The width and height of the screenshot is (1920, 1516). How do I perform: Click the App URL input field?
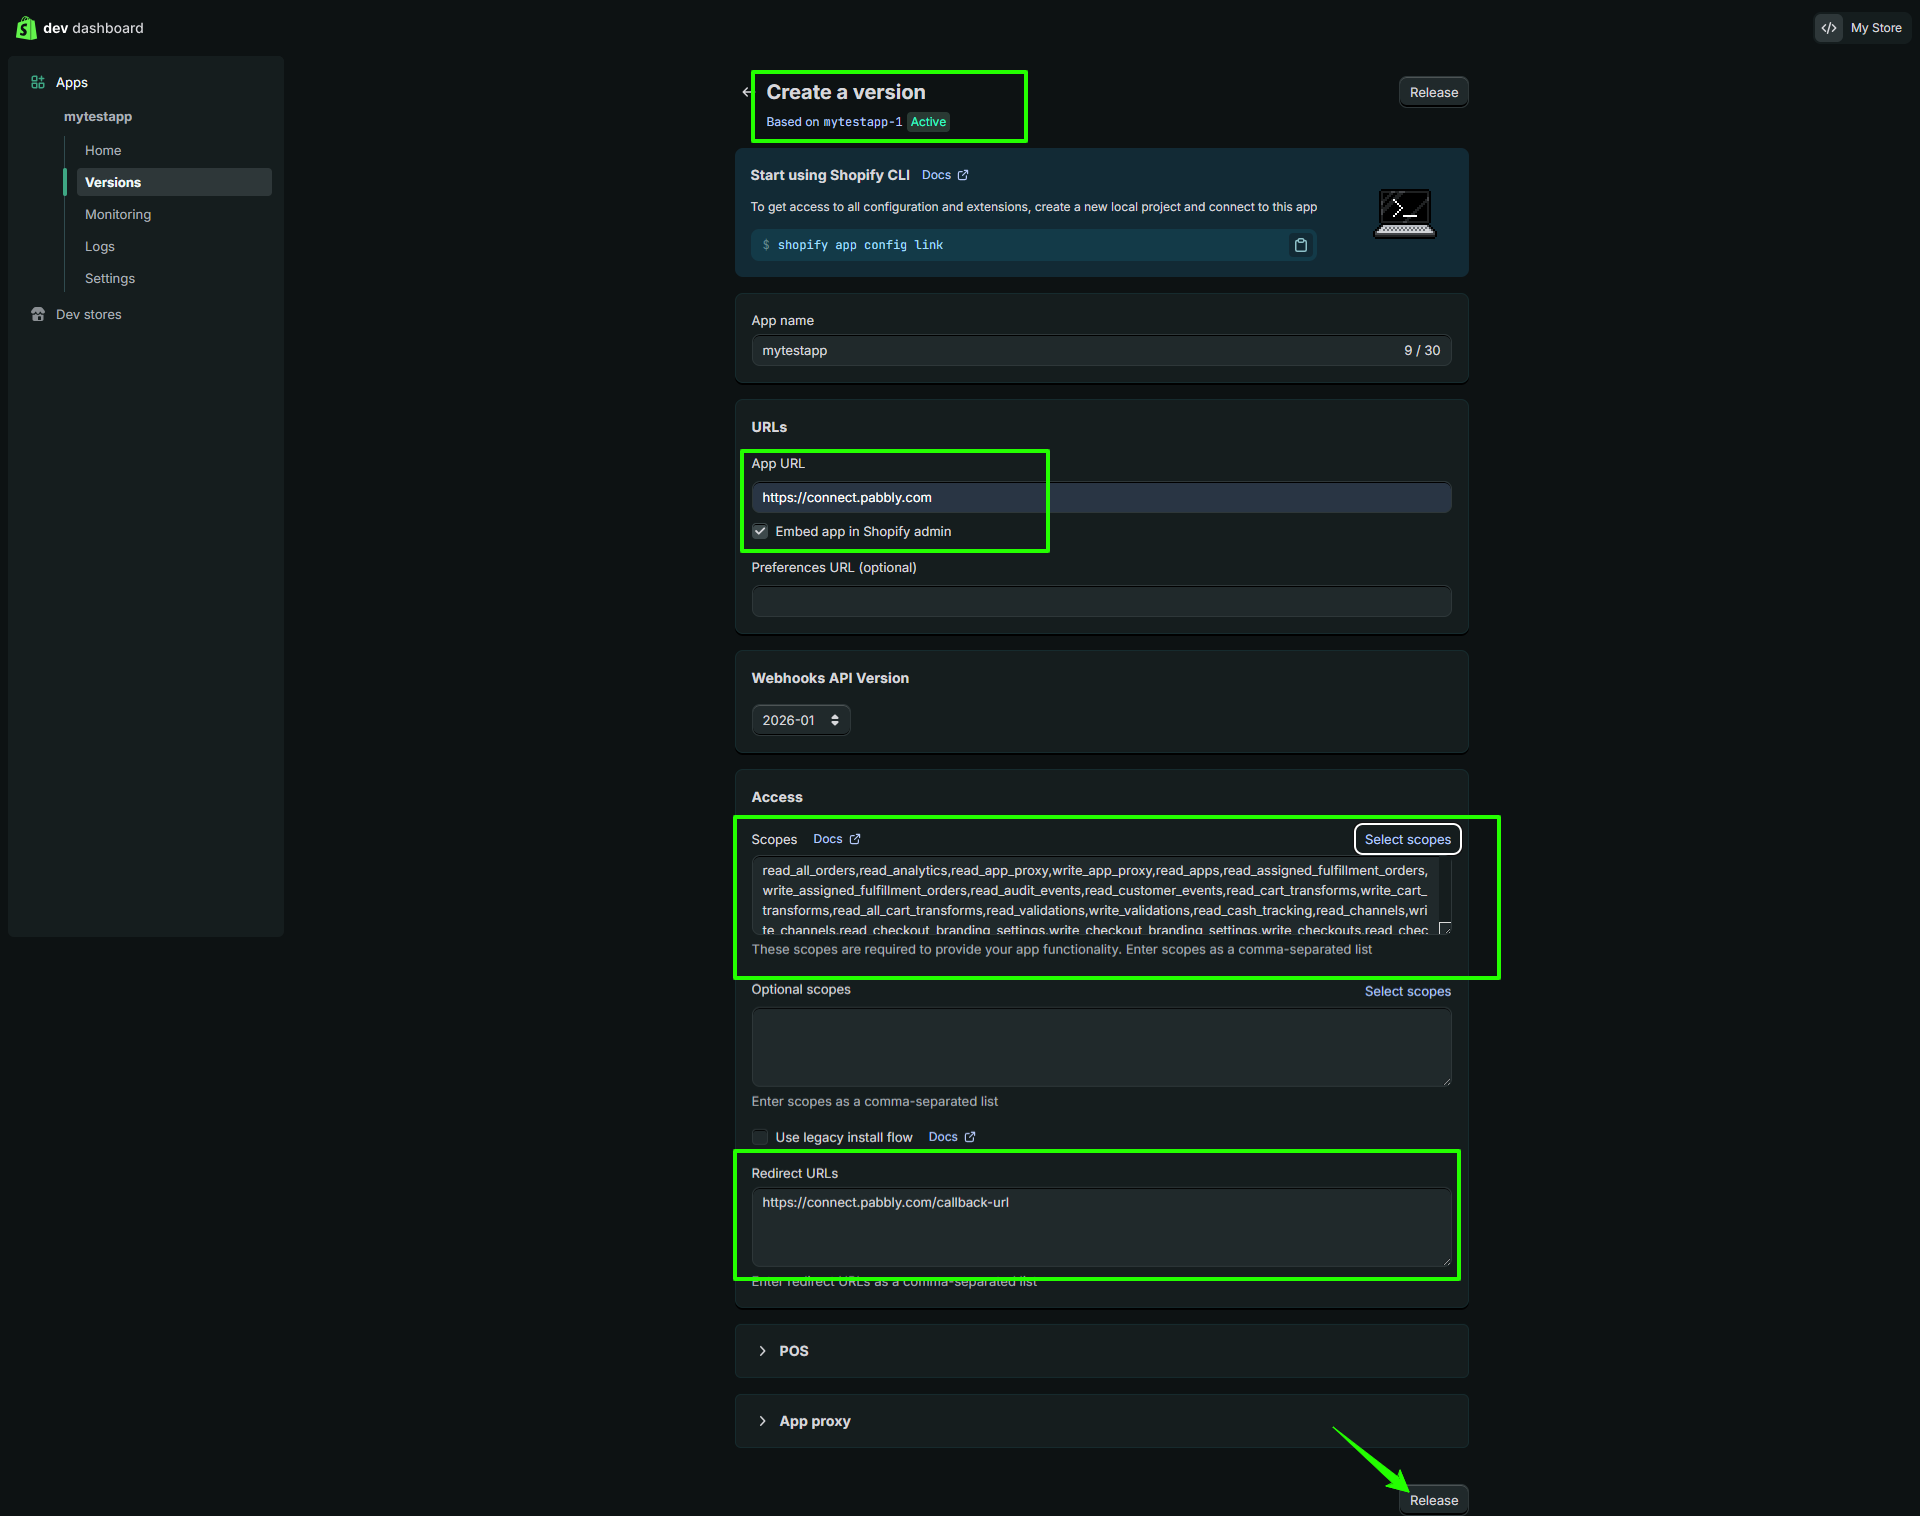click(x=1102, y=497)
